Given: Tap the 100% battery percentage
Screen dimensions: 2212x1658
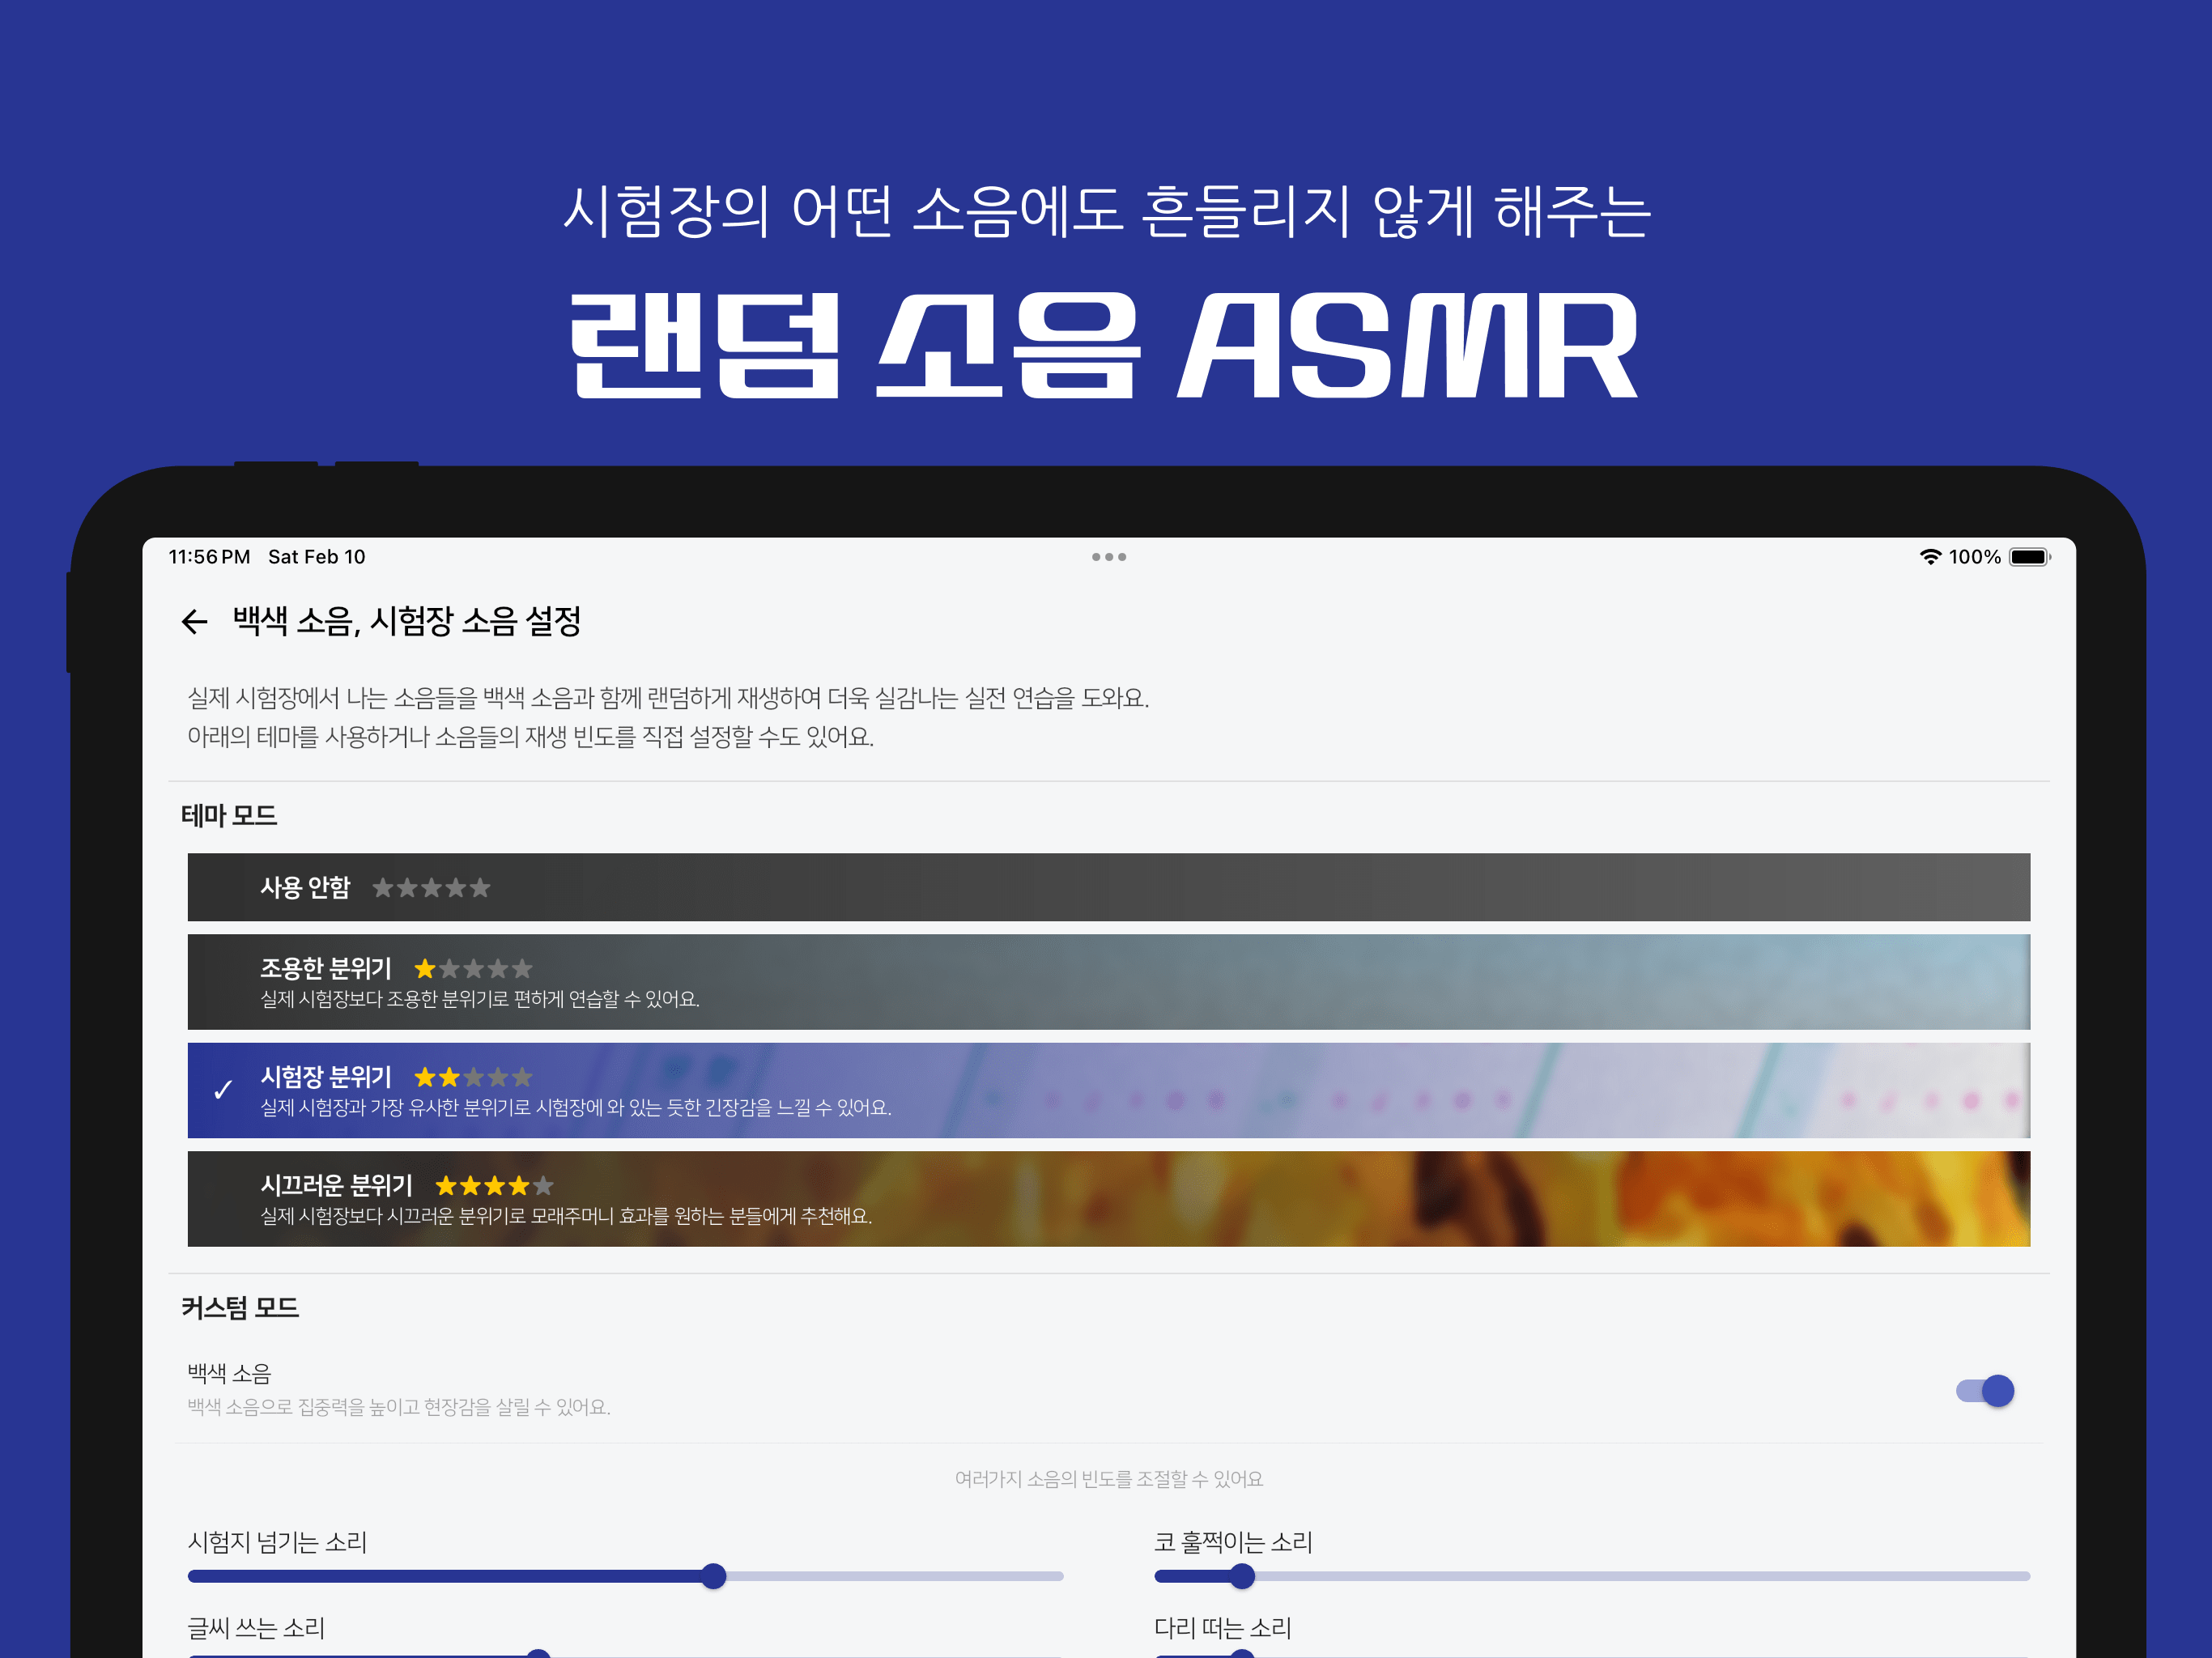Looking at the screenshot, I should [x=1975, y=557].
